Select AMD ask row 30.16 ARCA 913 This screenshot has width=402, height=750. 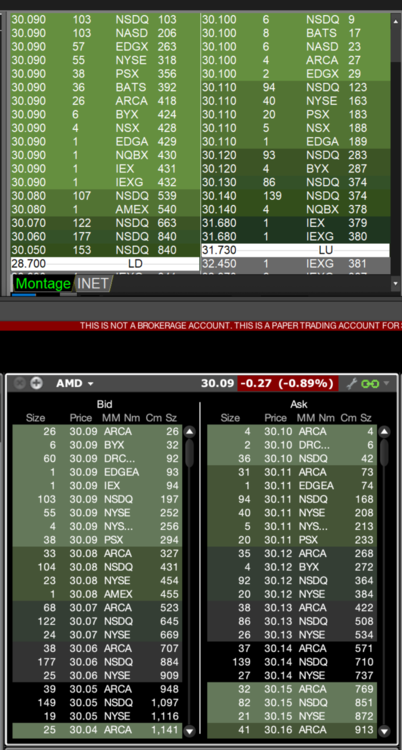pos(292,730)
